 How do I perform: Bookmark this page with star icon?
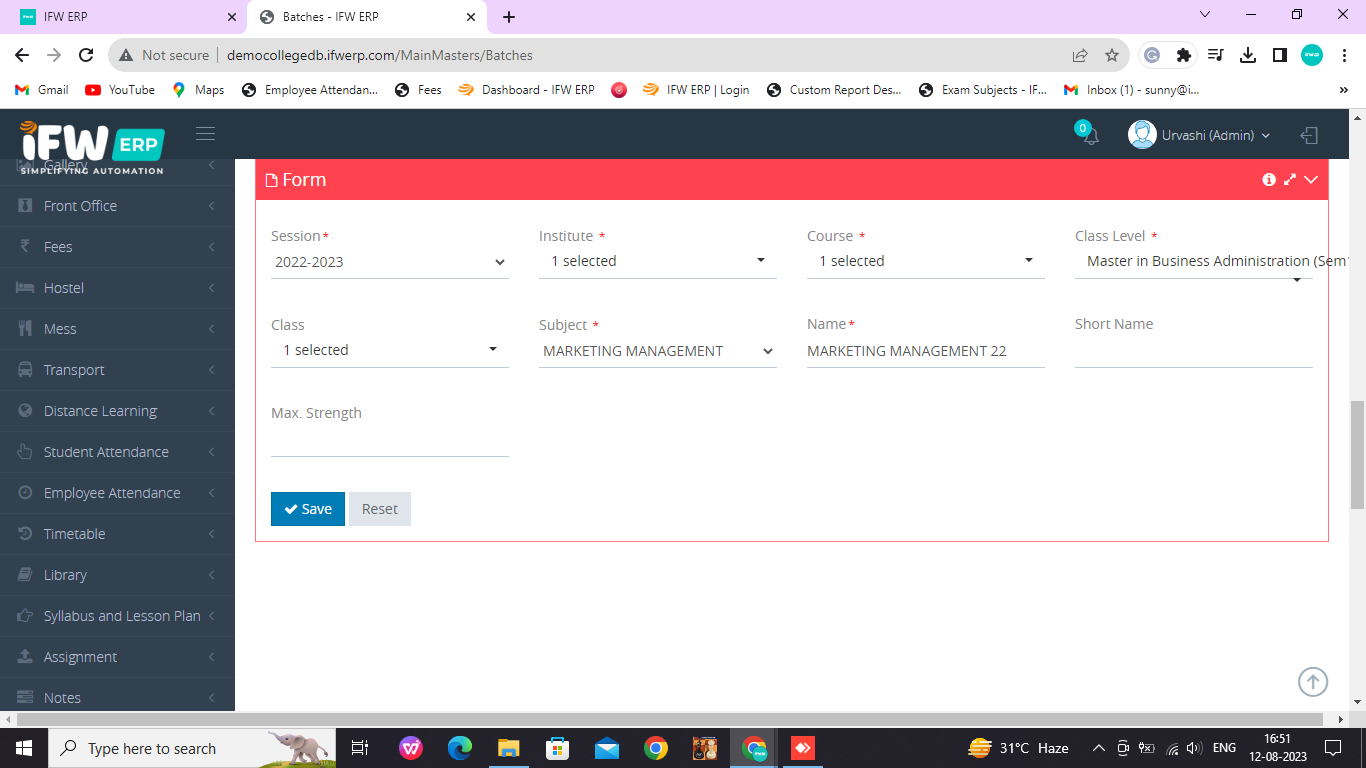pyautogui.click(x=1112, y=55)
